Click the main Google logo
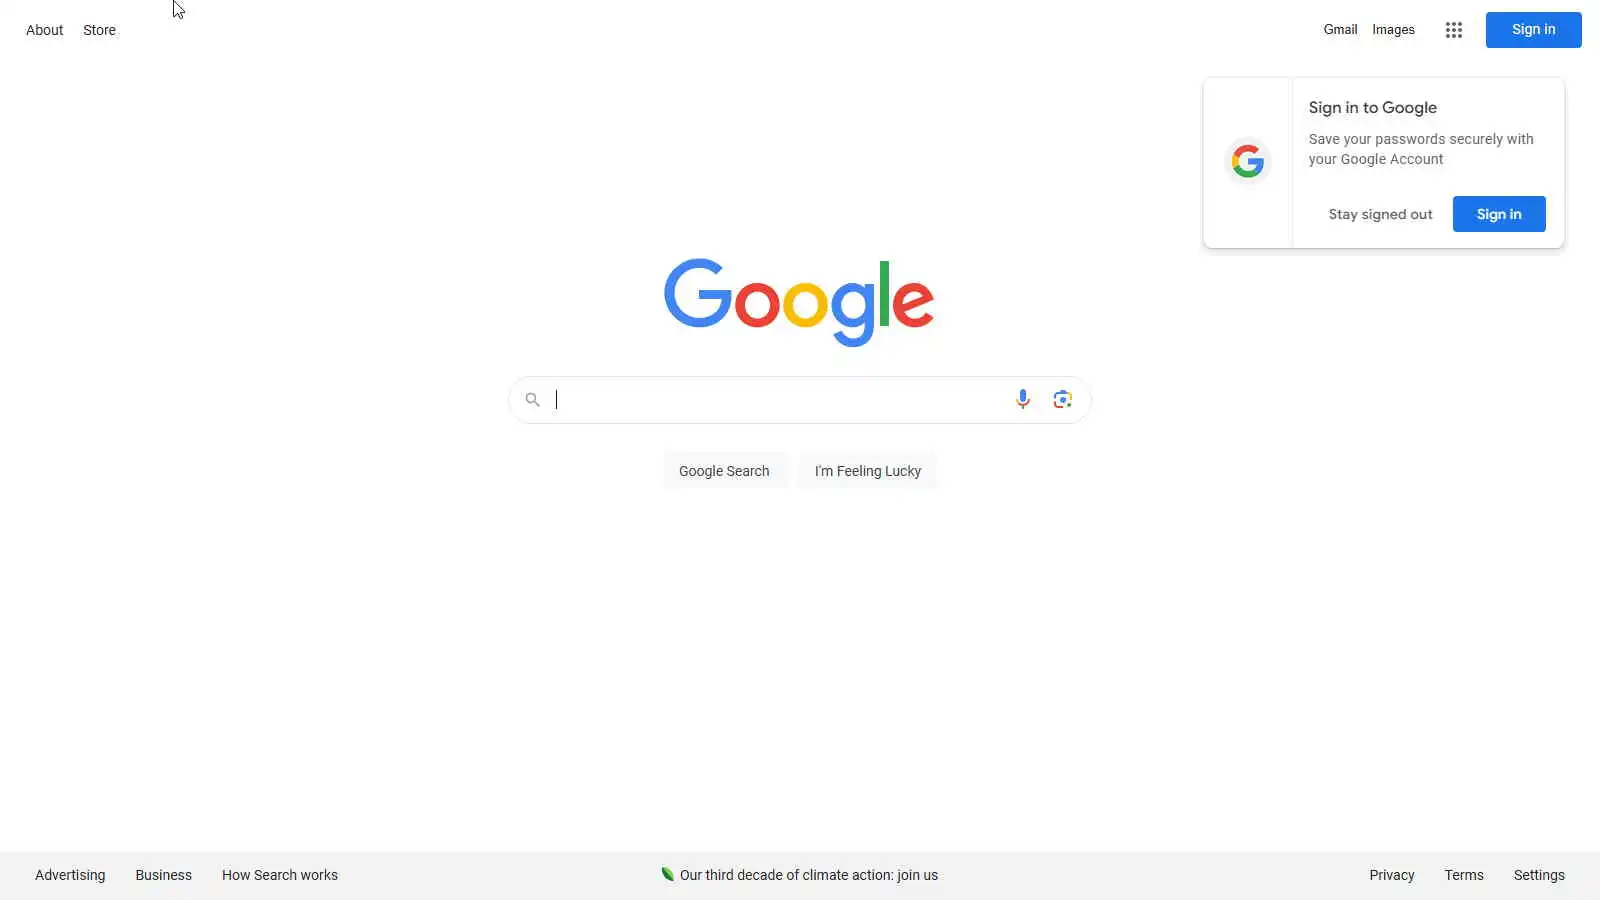Viewport: 1600px width, 900px height. point(799,302)
